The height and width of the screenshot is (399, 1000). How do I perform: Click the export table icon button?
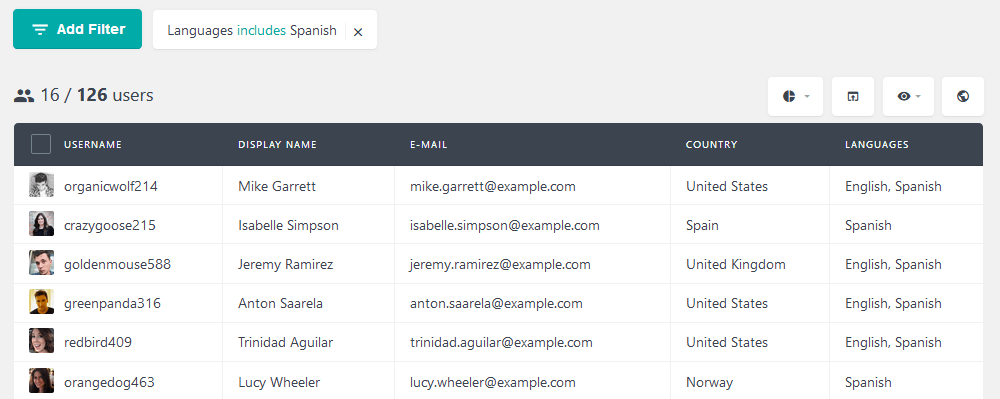coord(853,96)
